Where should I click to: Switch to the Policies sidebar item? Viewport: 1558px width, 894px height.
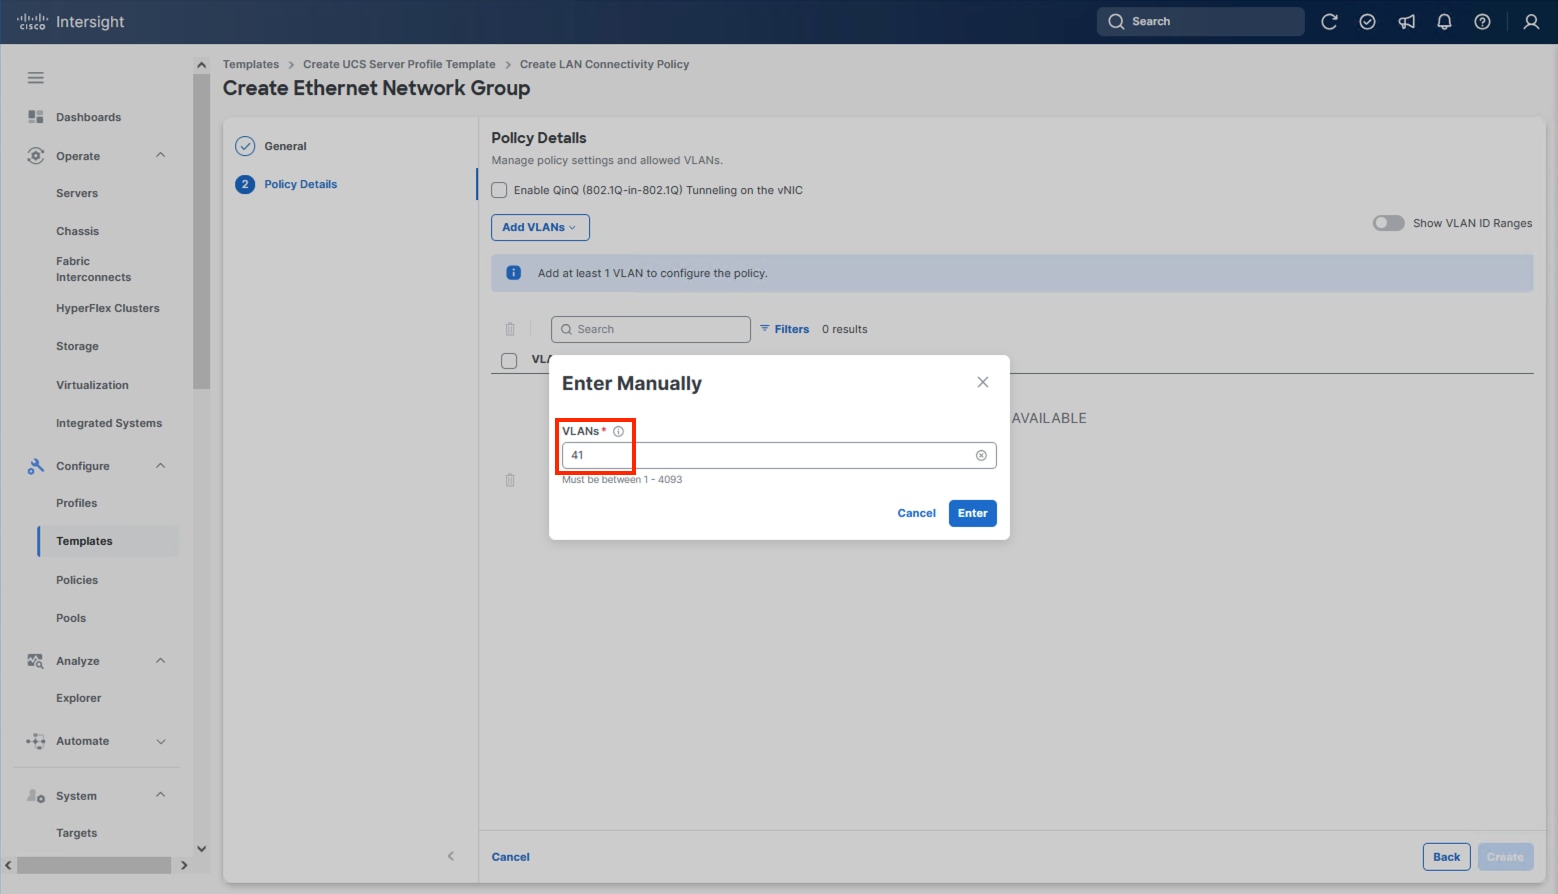(x=77, y=579)
